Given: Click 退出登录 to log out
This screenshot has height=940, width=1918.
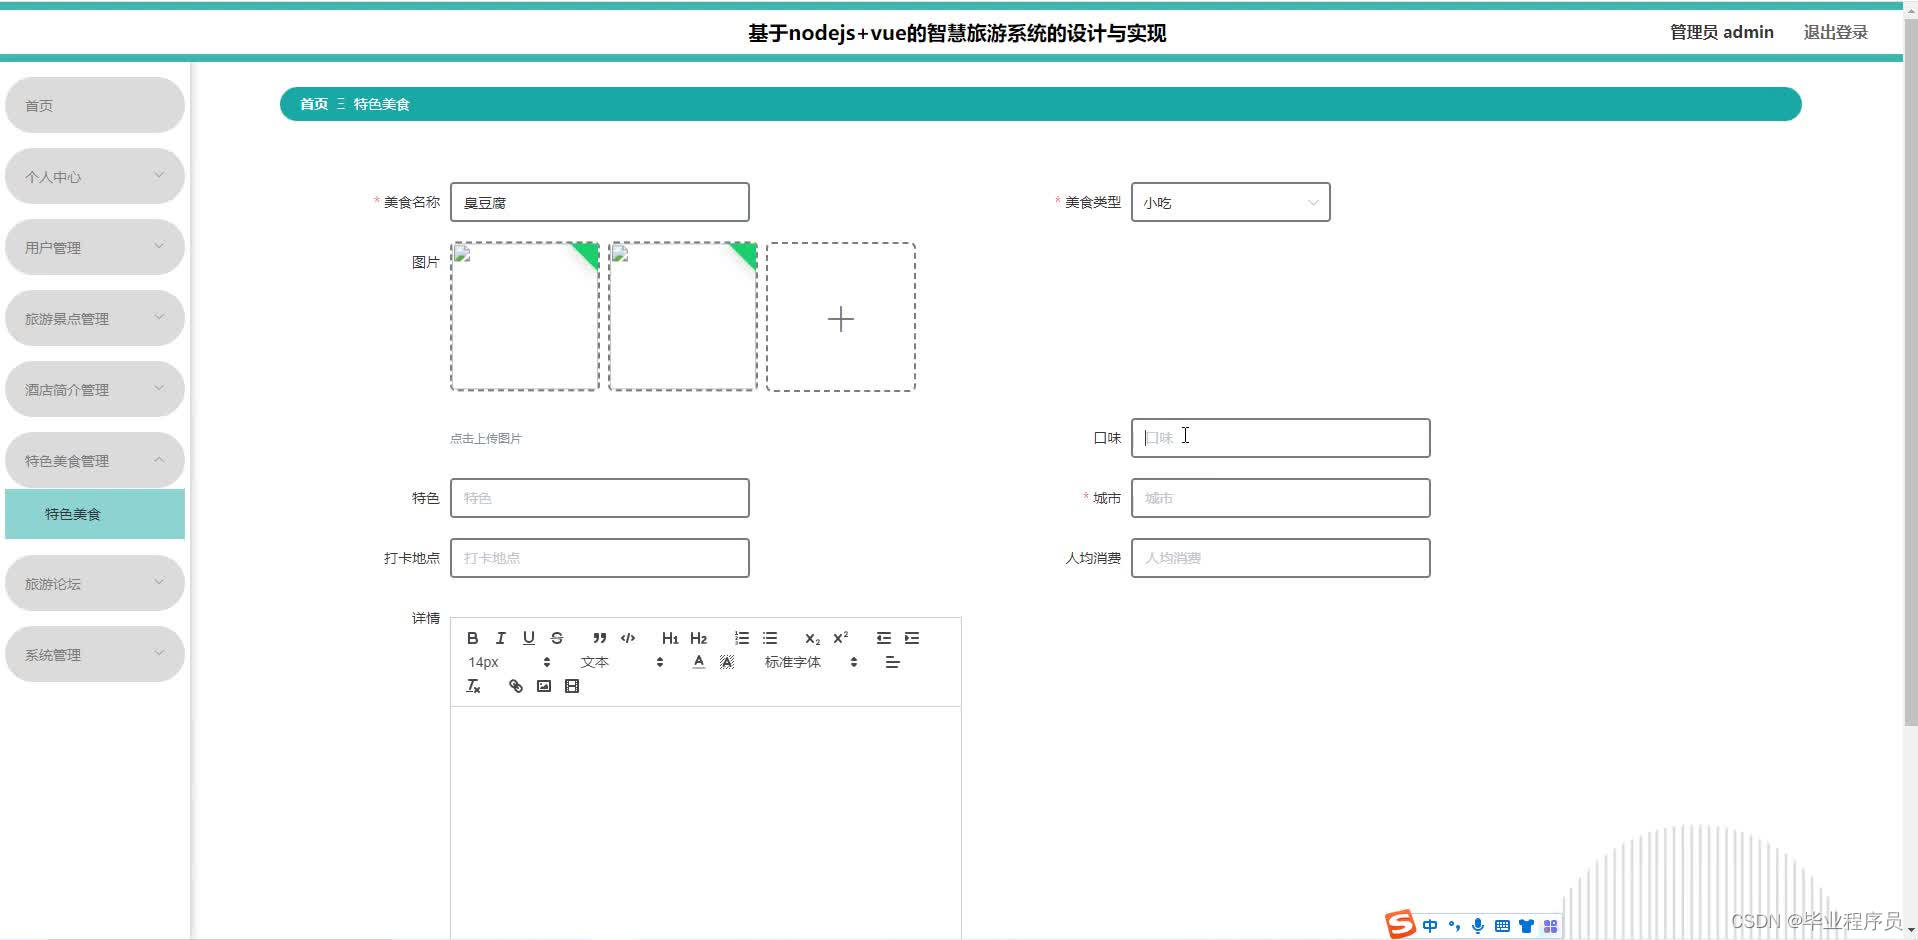Looking at the screenshot, I should click(x=1835, y=32).
